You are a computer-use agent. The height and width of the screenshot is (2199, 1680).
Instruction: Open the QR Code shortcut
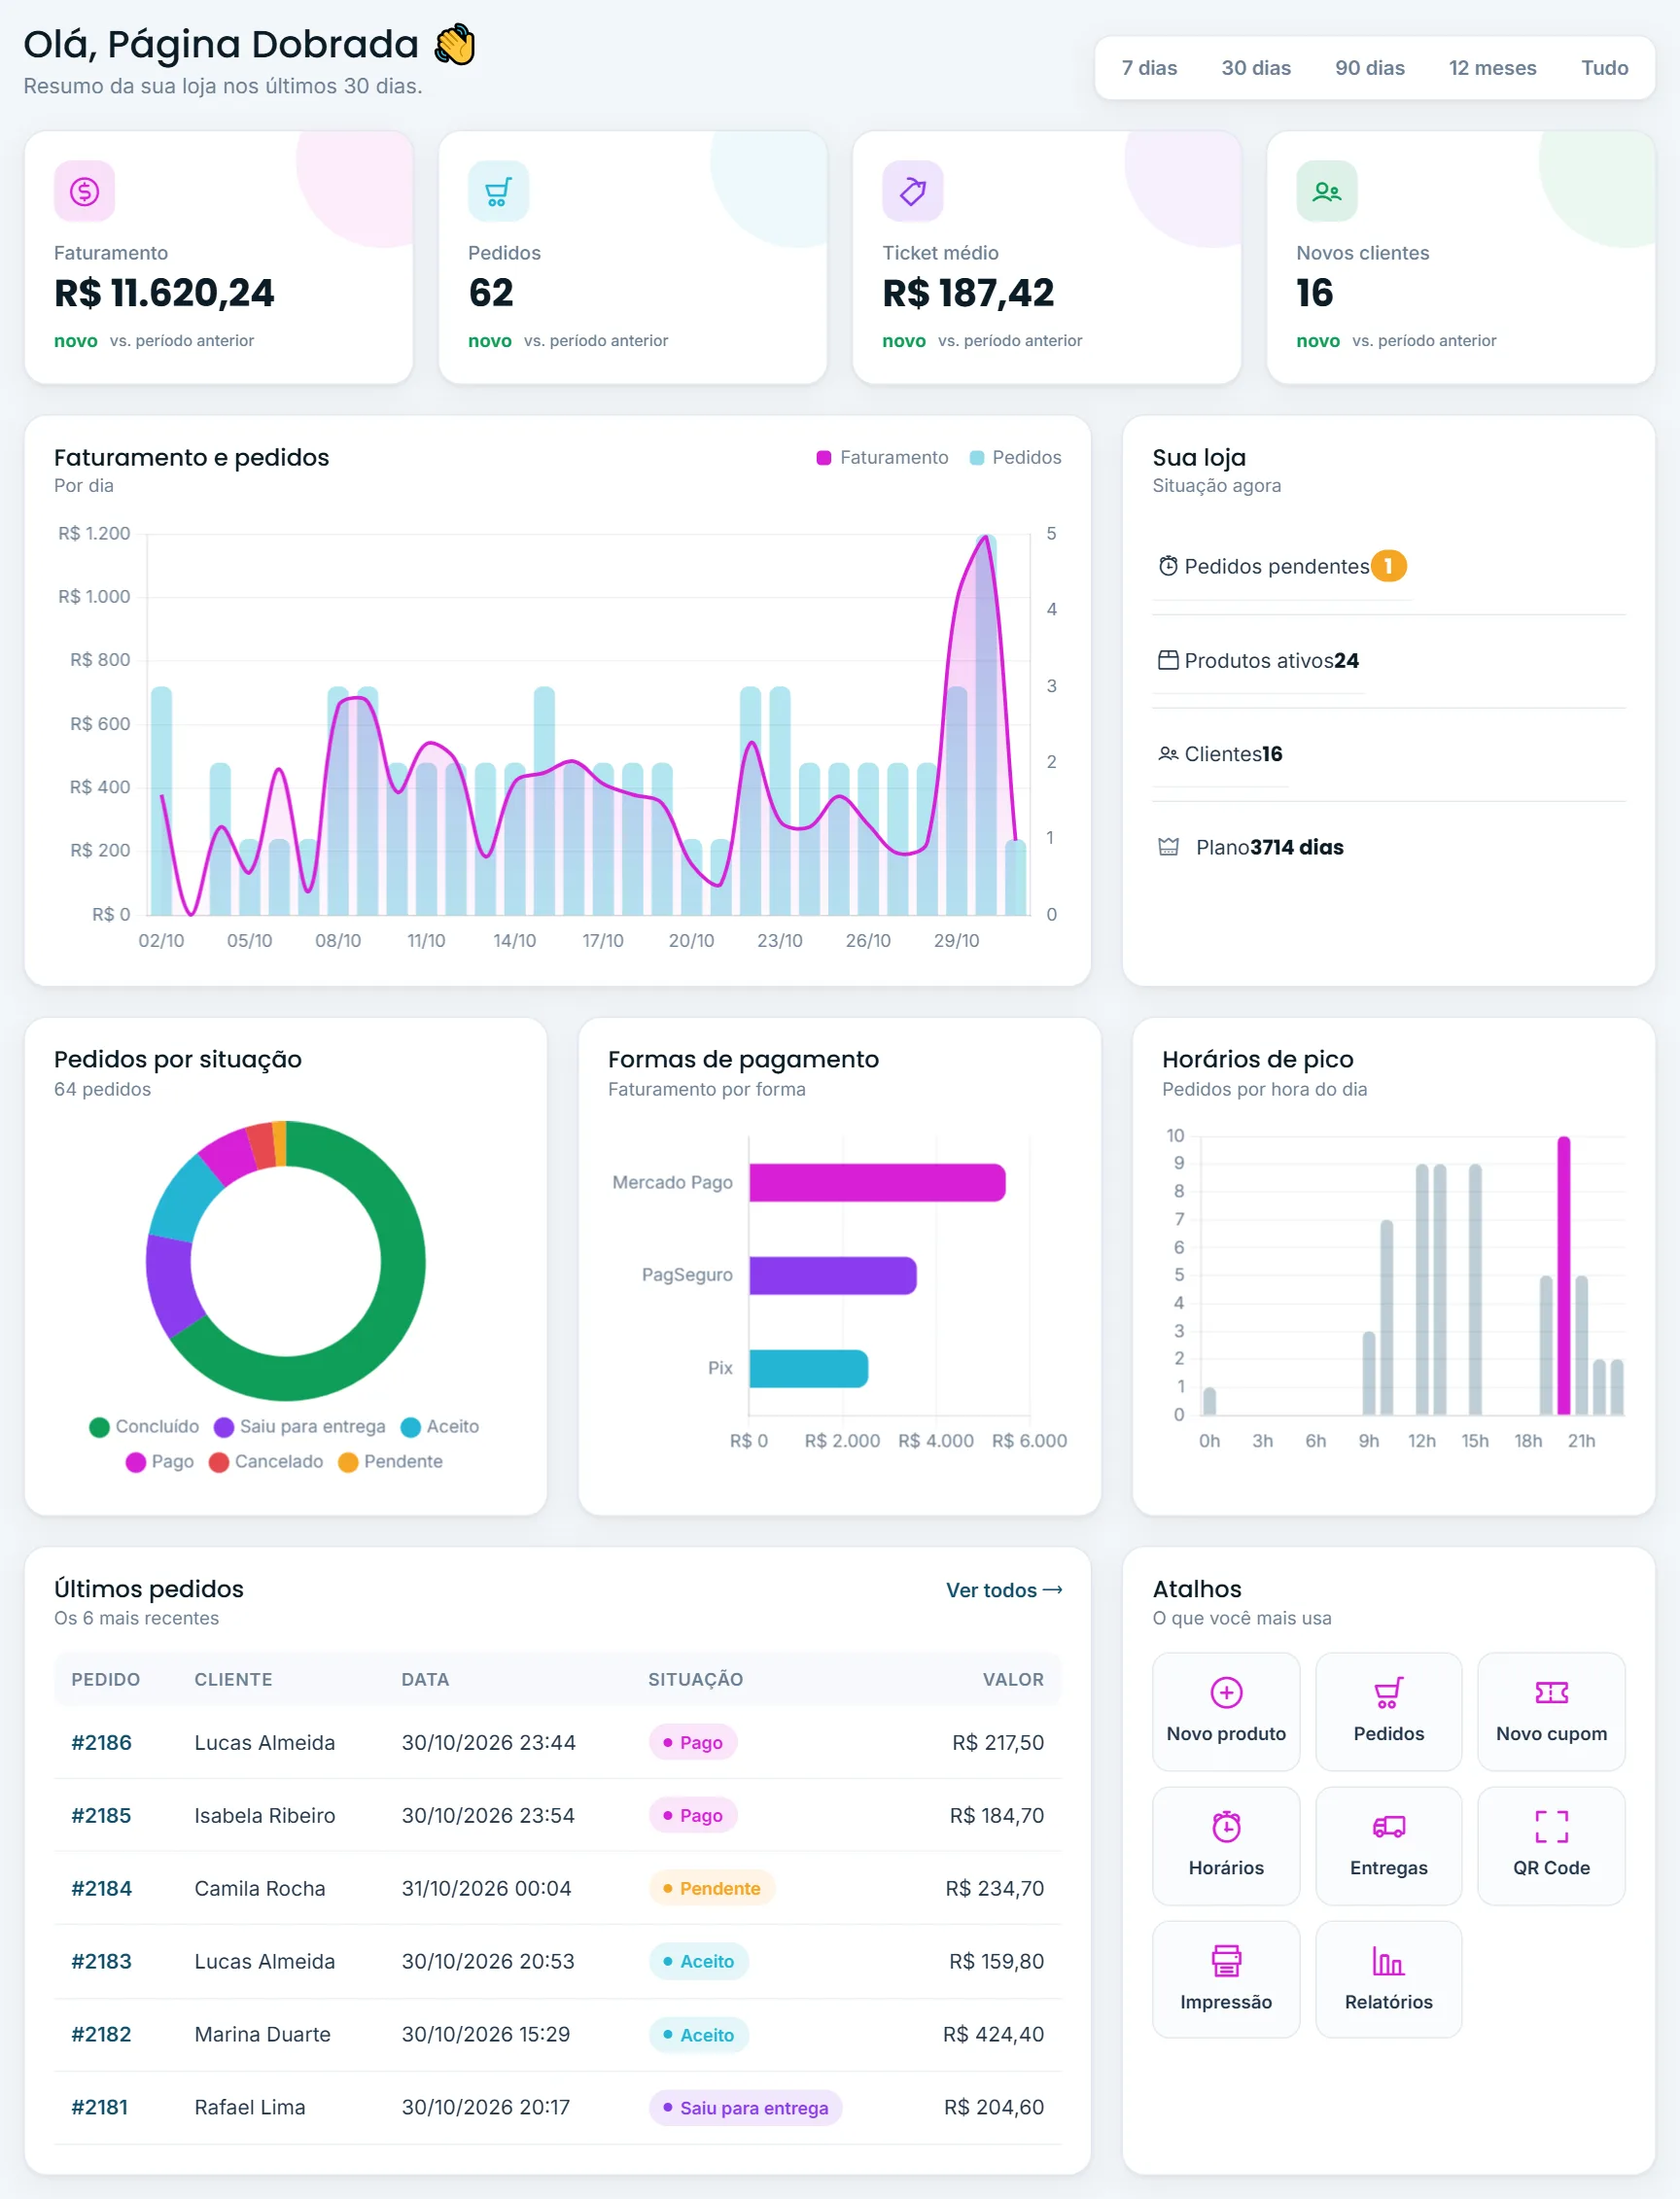1551,1845
